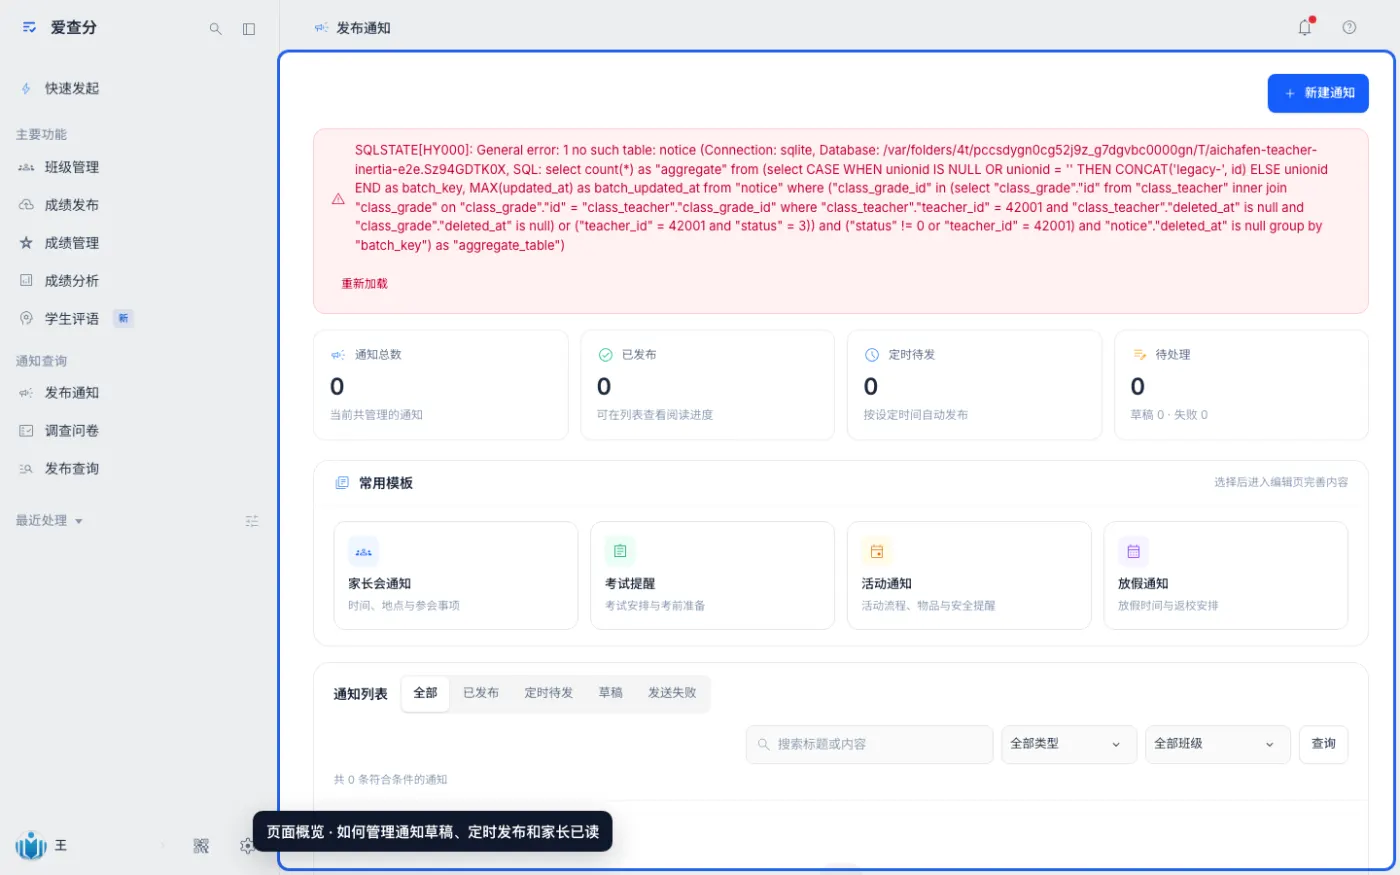Select the 放假通知 template
The height and width of the screenshot is (875, 1400).
coord(1226,575)
